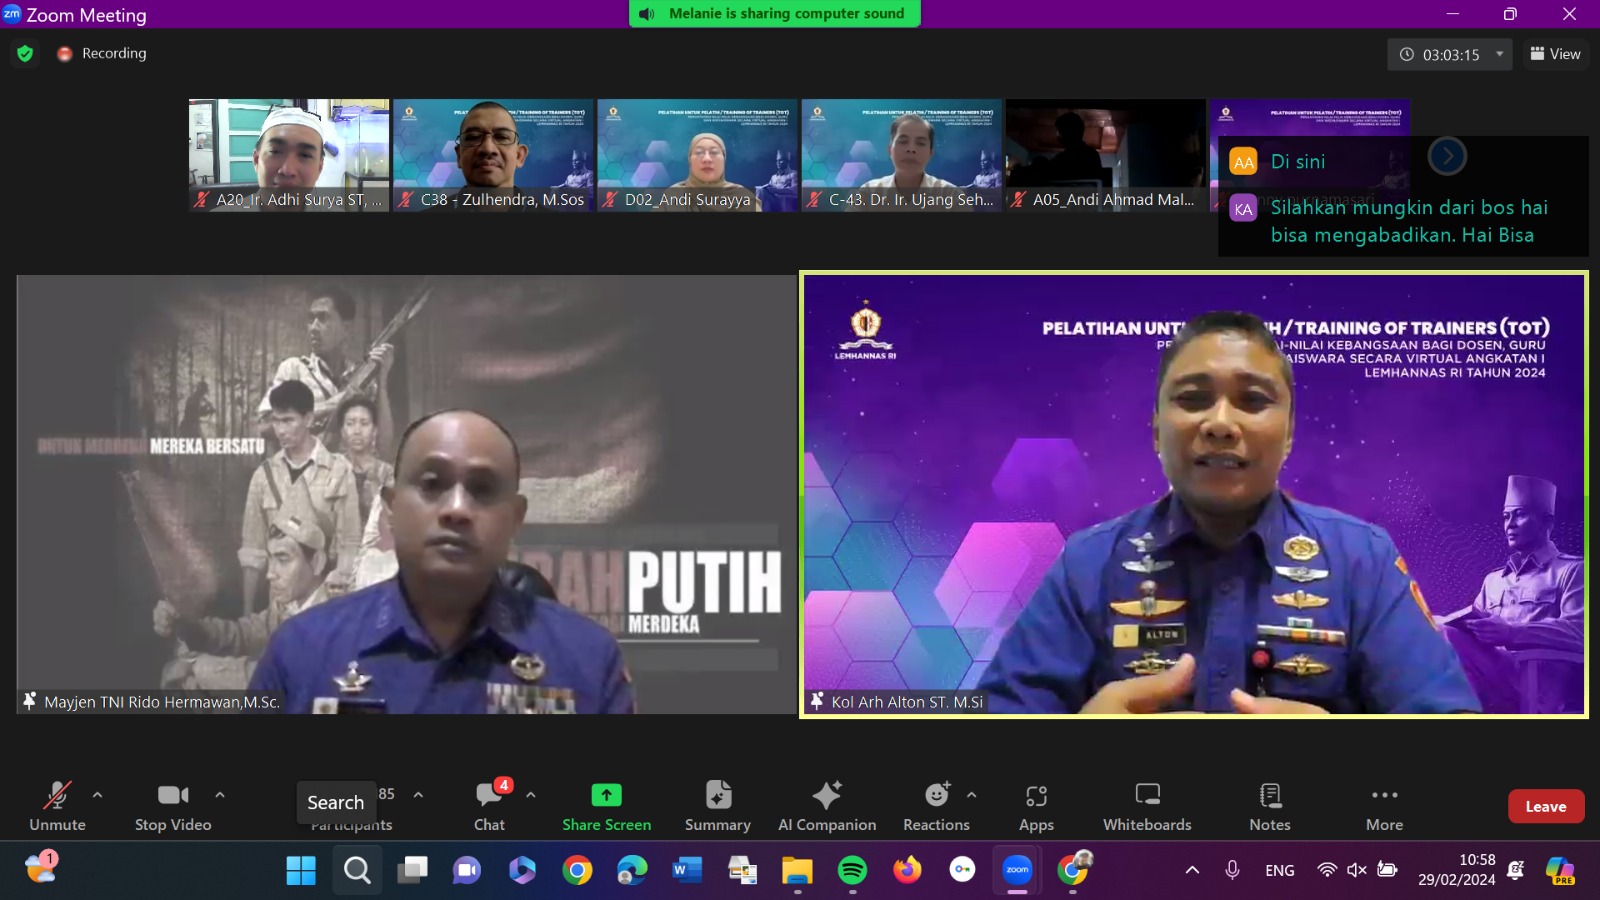
Task: Launch the AI Companion
Action: (x=827, y=805)
